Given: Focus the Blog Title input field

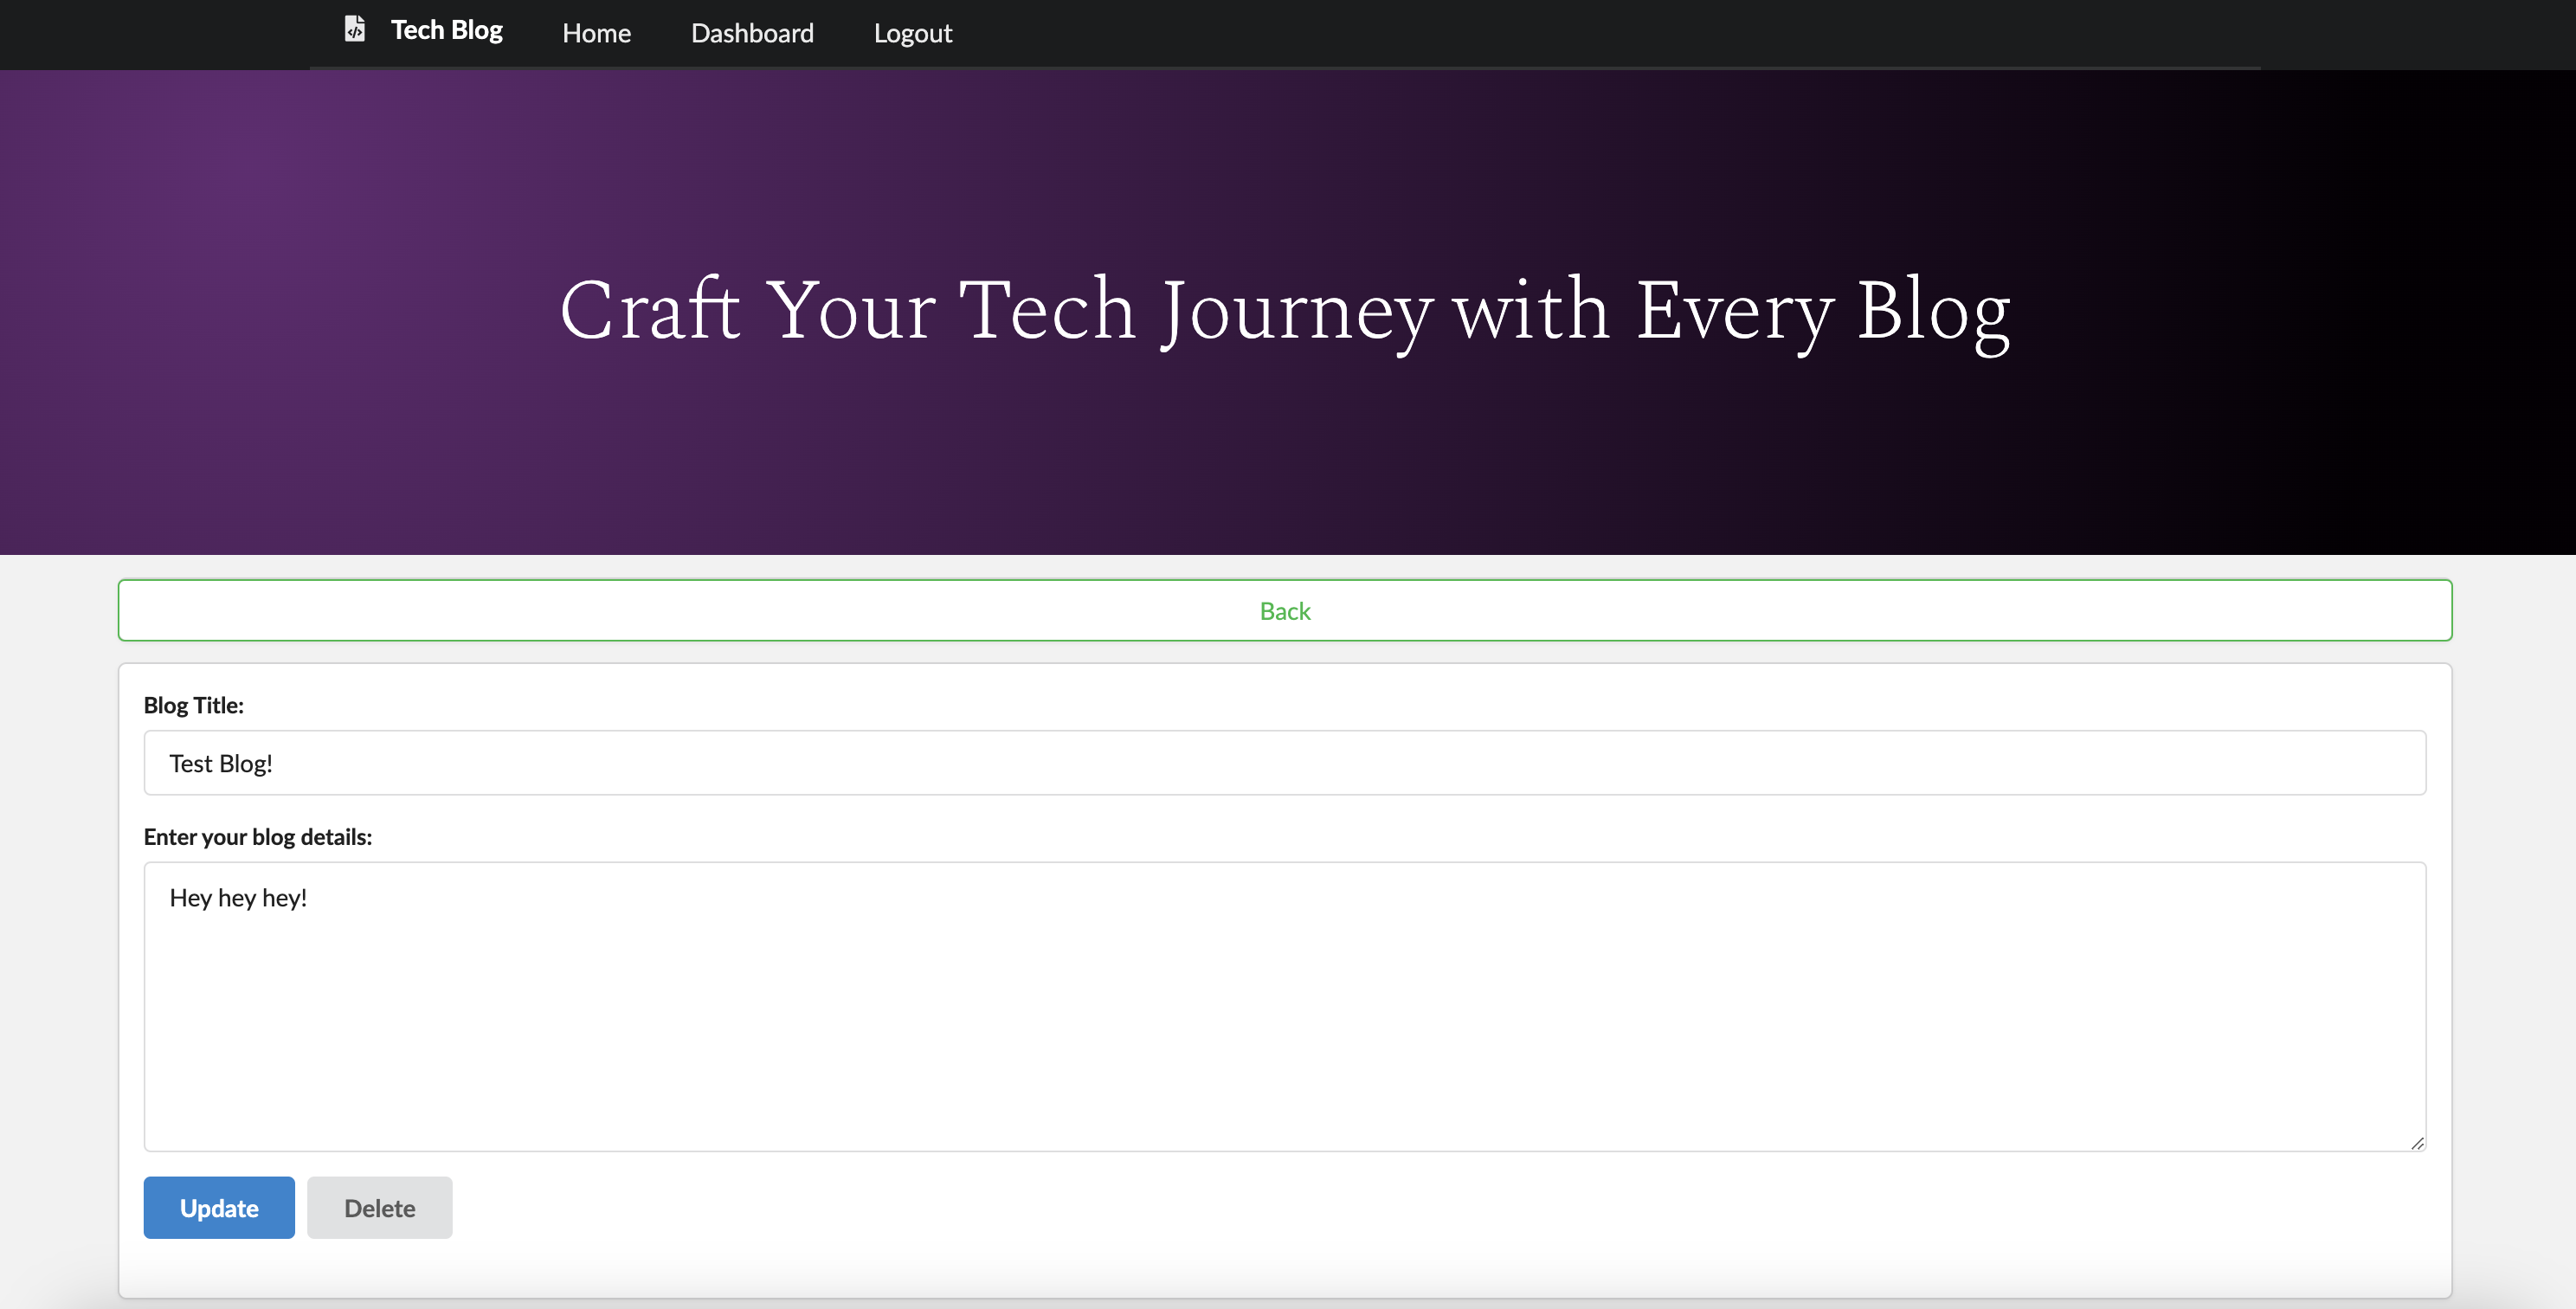Looking at the screenshot, I should (1284, 763).
